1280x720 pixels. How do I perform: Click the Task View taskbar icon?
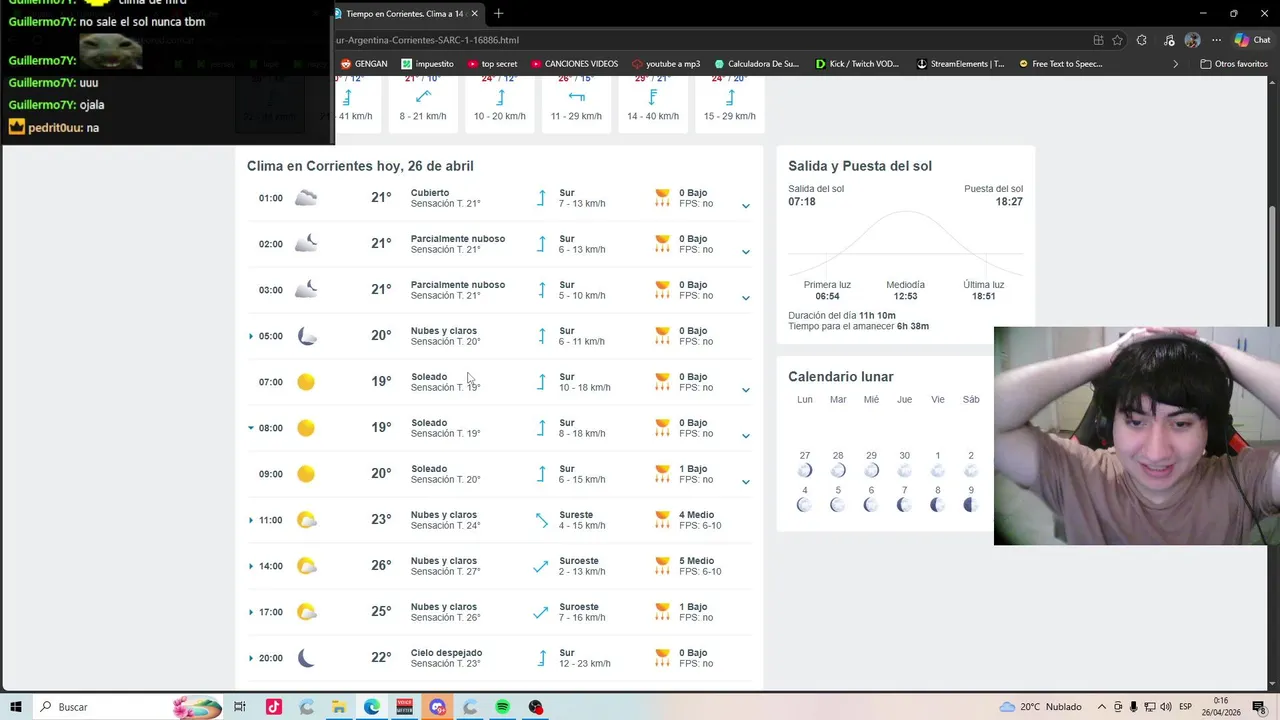point(240,707)
